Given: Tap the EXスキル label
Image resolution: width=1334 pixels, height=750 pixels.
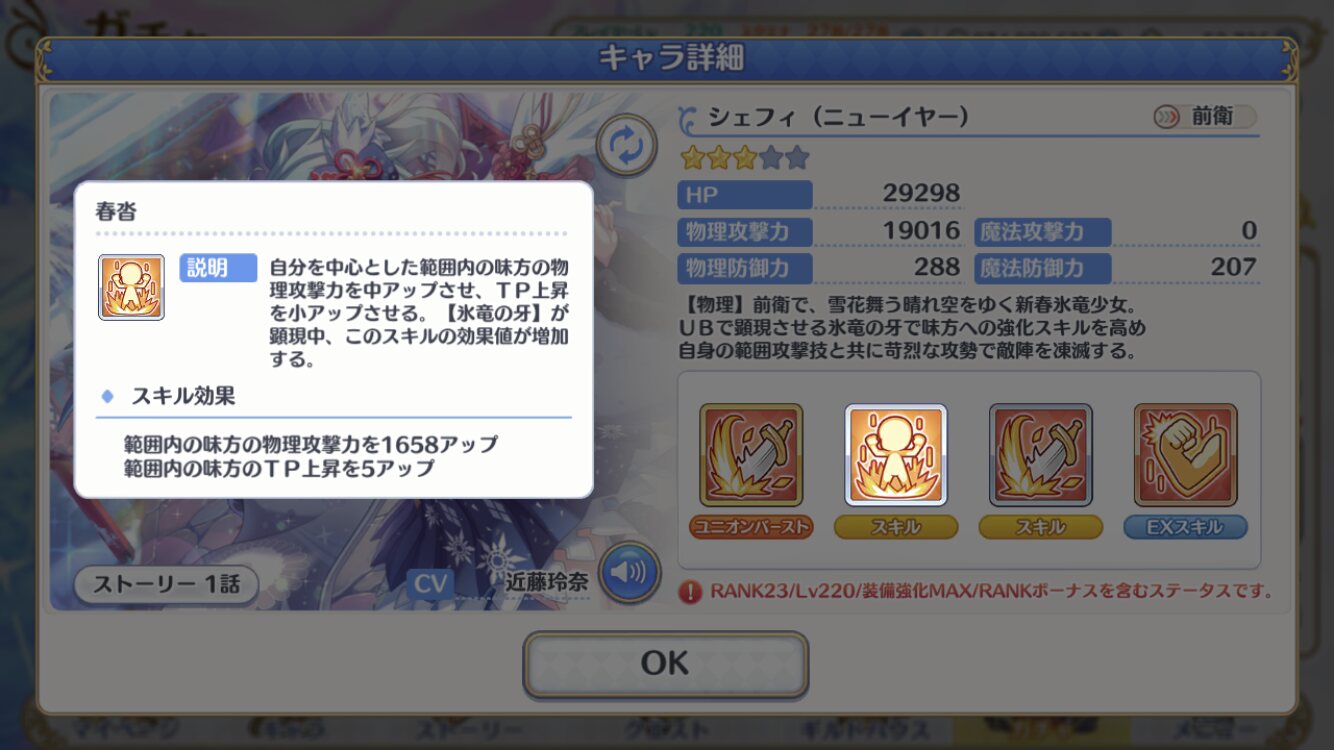Looking at the screenshot, I should [x=1186, y=527].
